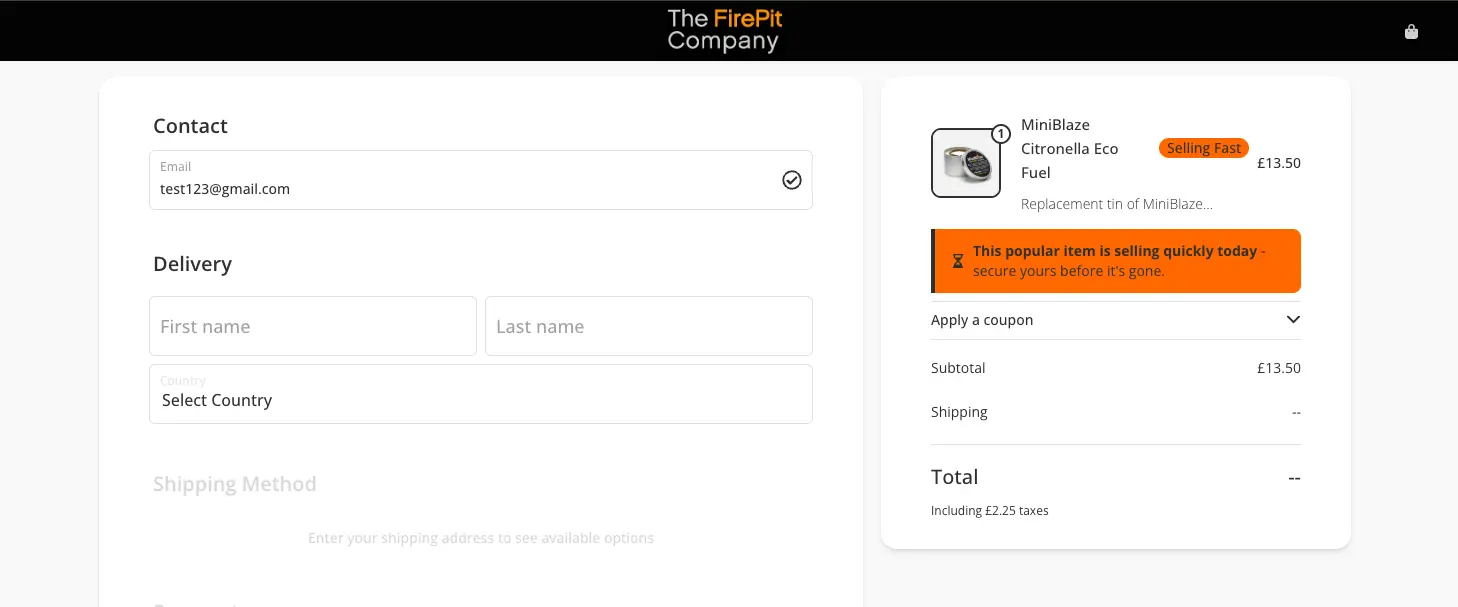Click the MiniBlaze Citronella Eco Fuel product title

pos(1070,148)
